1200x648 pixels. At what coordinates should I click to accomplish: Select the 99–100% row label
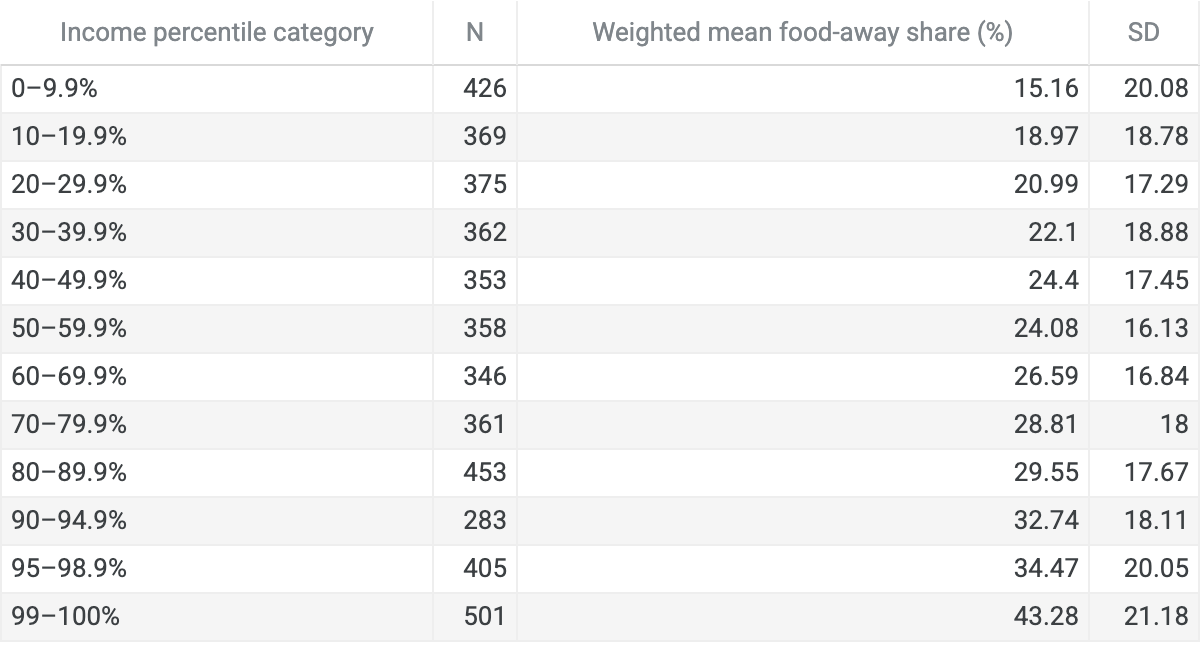(x=216, y=617)
